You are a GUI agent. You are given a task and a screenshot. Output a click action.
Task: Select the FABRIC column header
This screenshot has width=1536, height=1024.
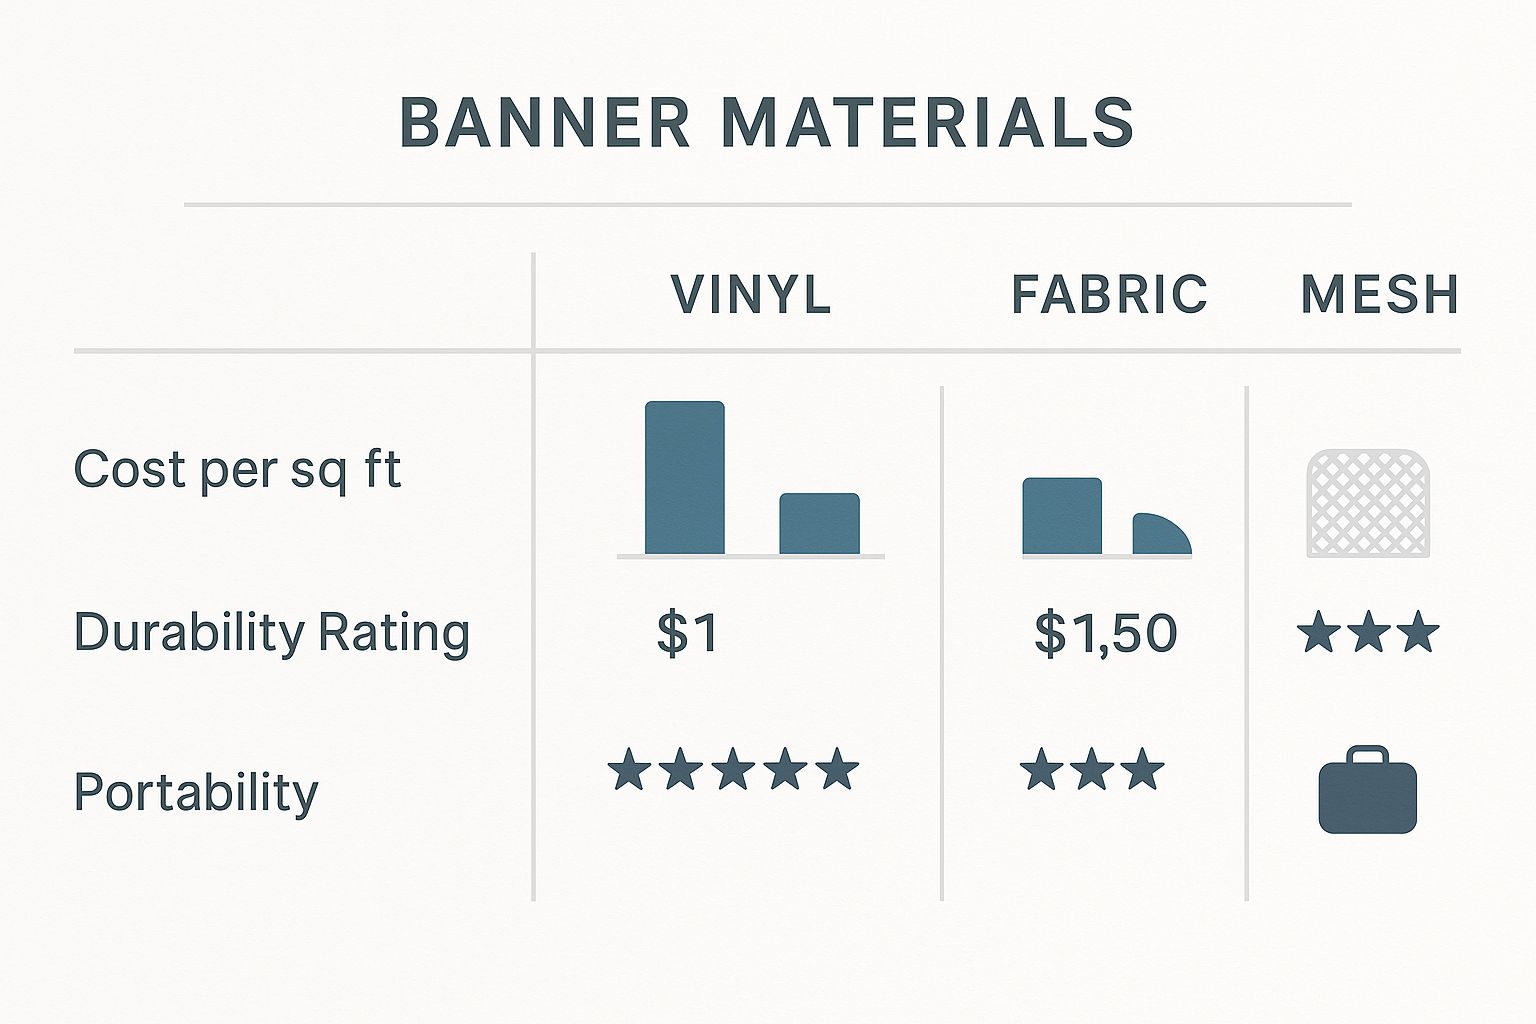[x=1110, y=295]
